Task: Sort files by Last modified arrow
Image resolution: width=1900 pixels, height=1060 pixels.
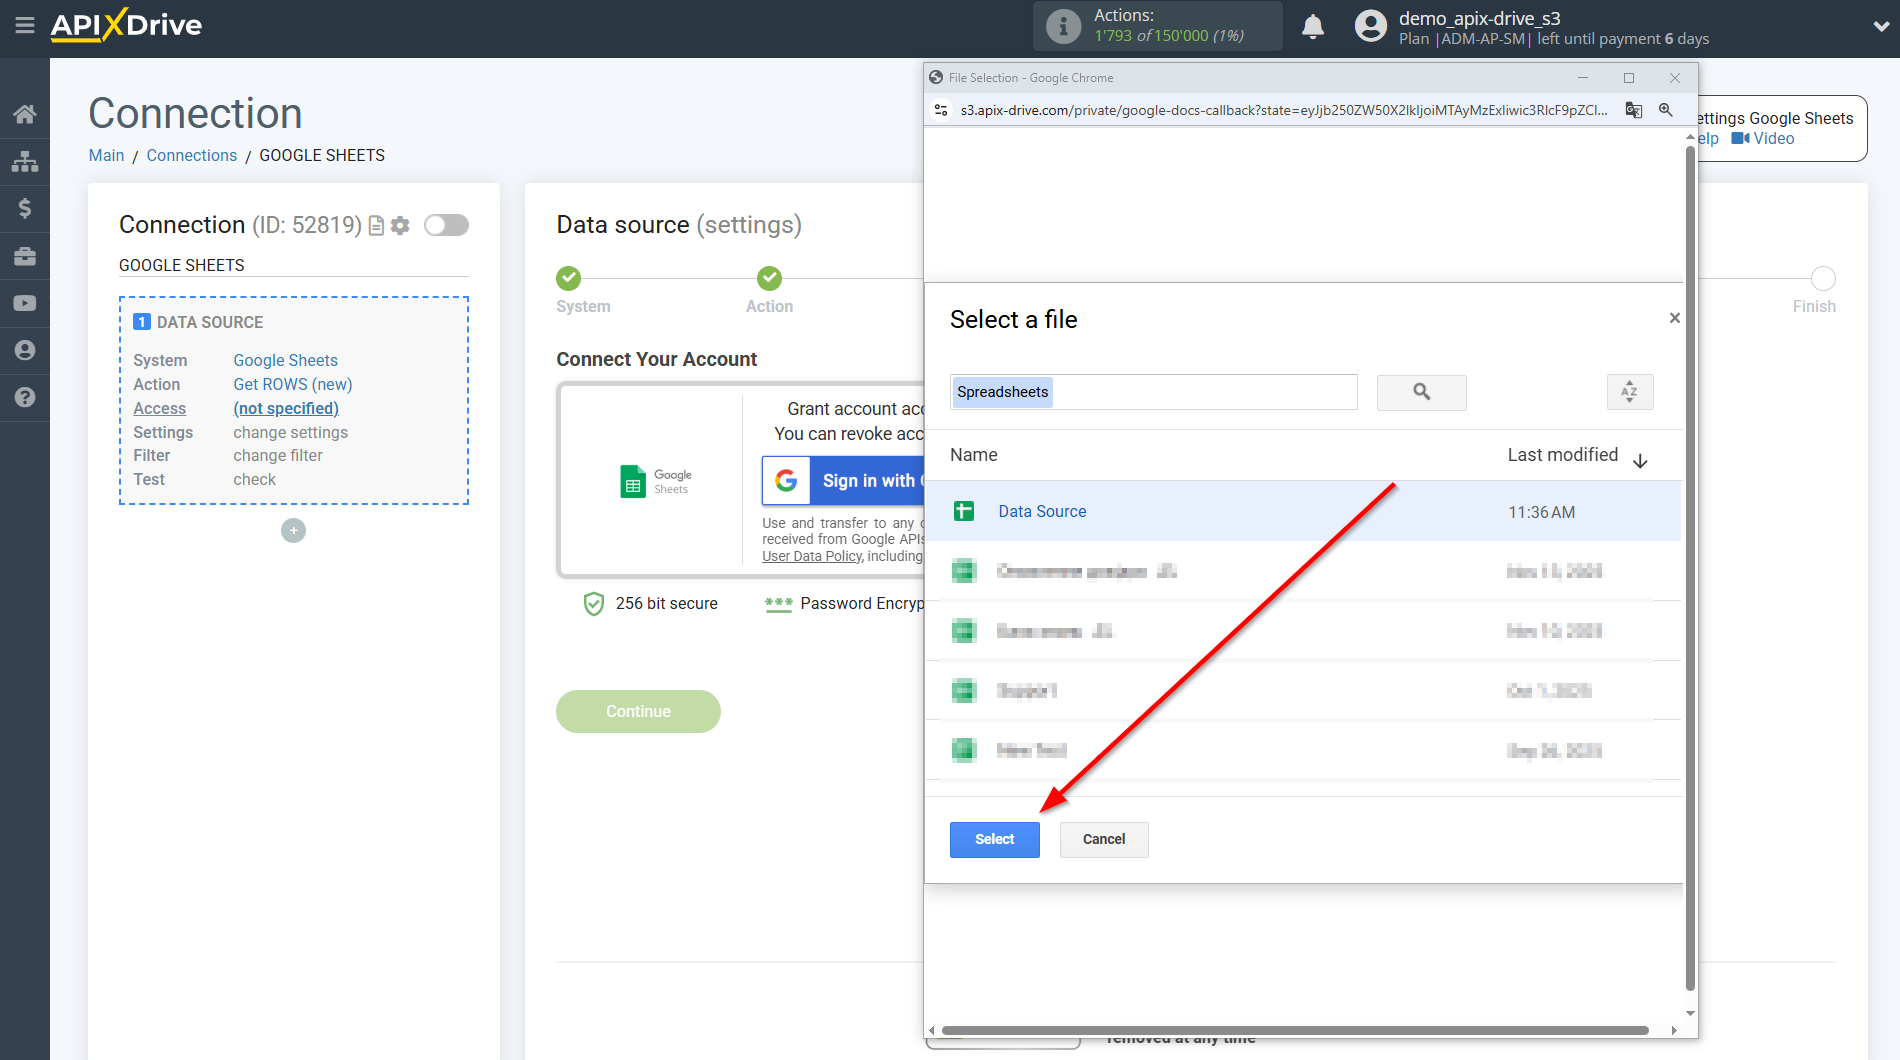Action: coord(1640,461)
